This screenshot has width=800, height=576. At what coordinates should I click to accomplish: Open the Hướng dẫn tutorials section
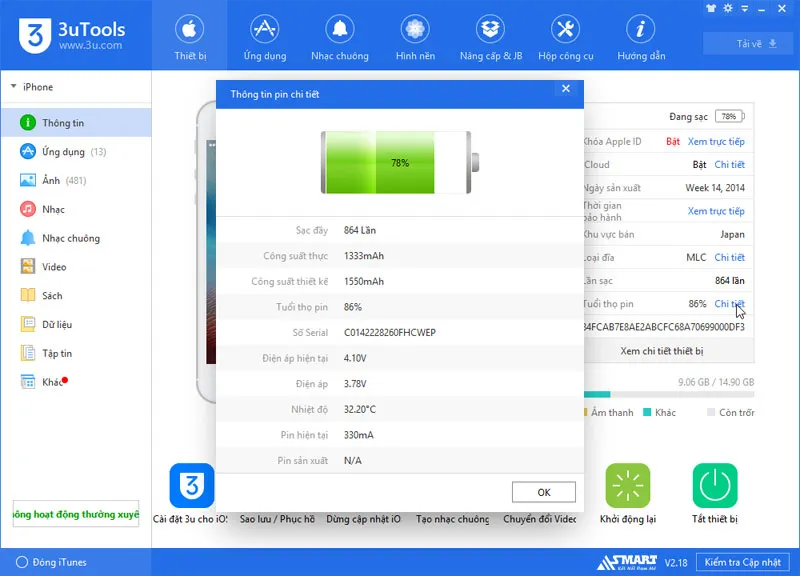point(641,37)
